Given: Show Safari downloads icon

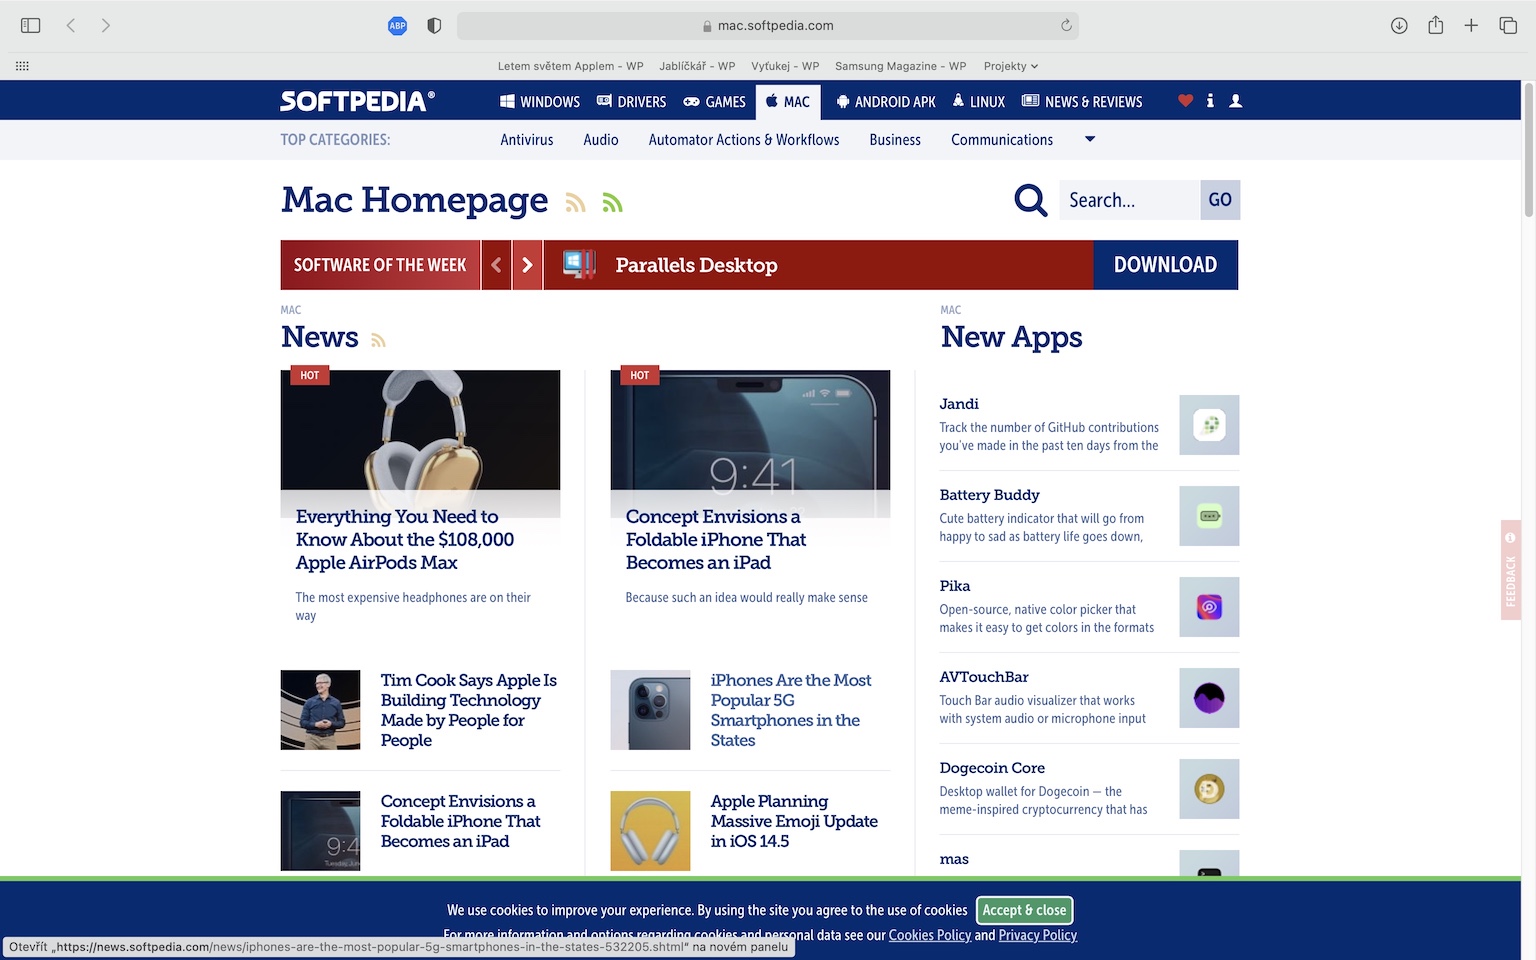Looking at the screenshot, I should pos(1399,25).
